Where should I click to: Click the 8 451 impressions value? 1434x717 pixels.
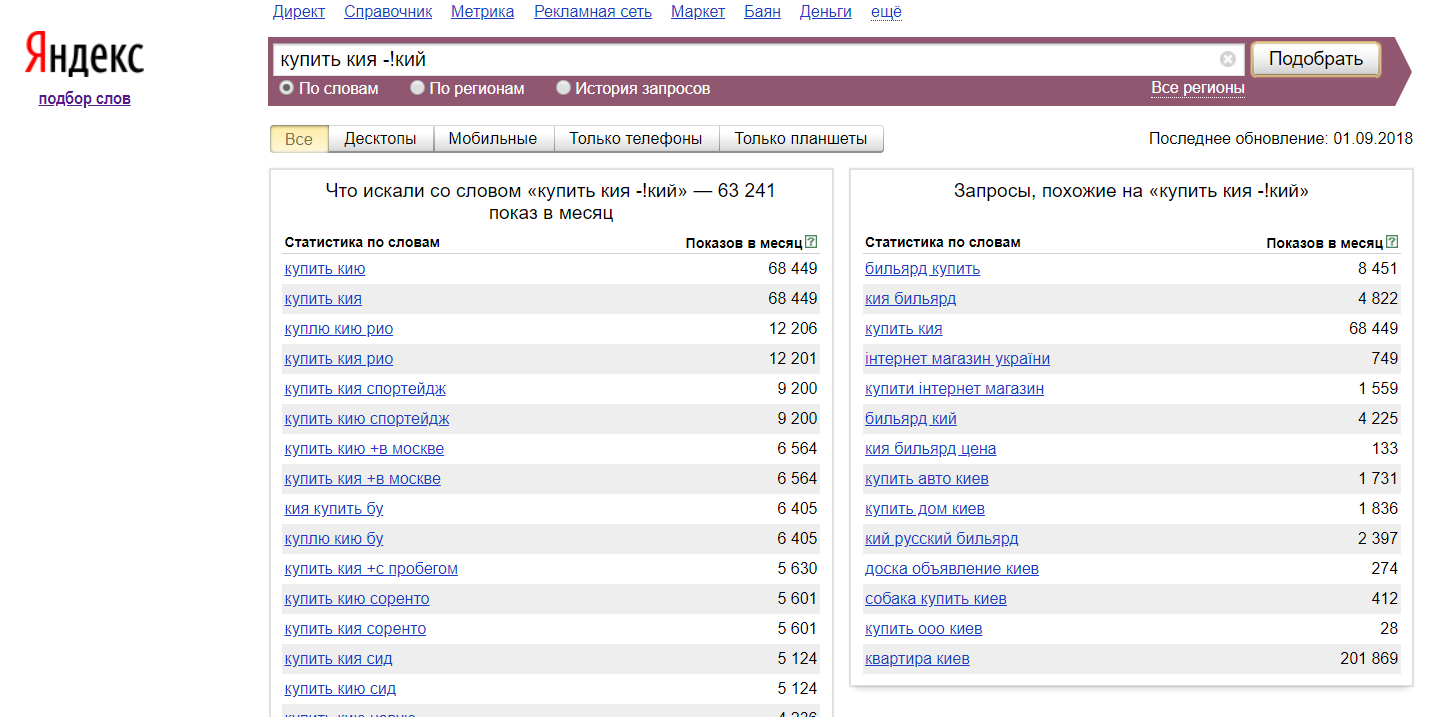[1378, 269]
